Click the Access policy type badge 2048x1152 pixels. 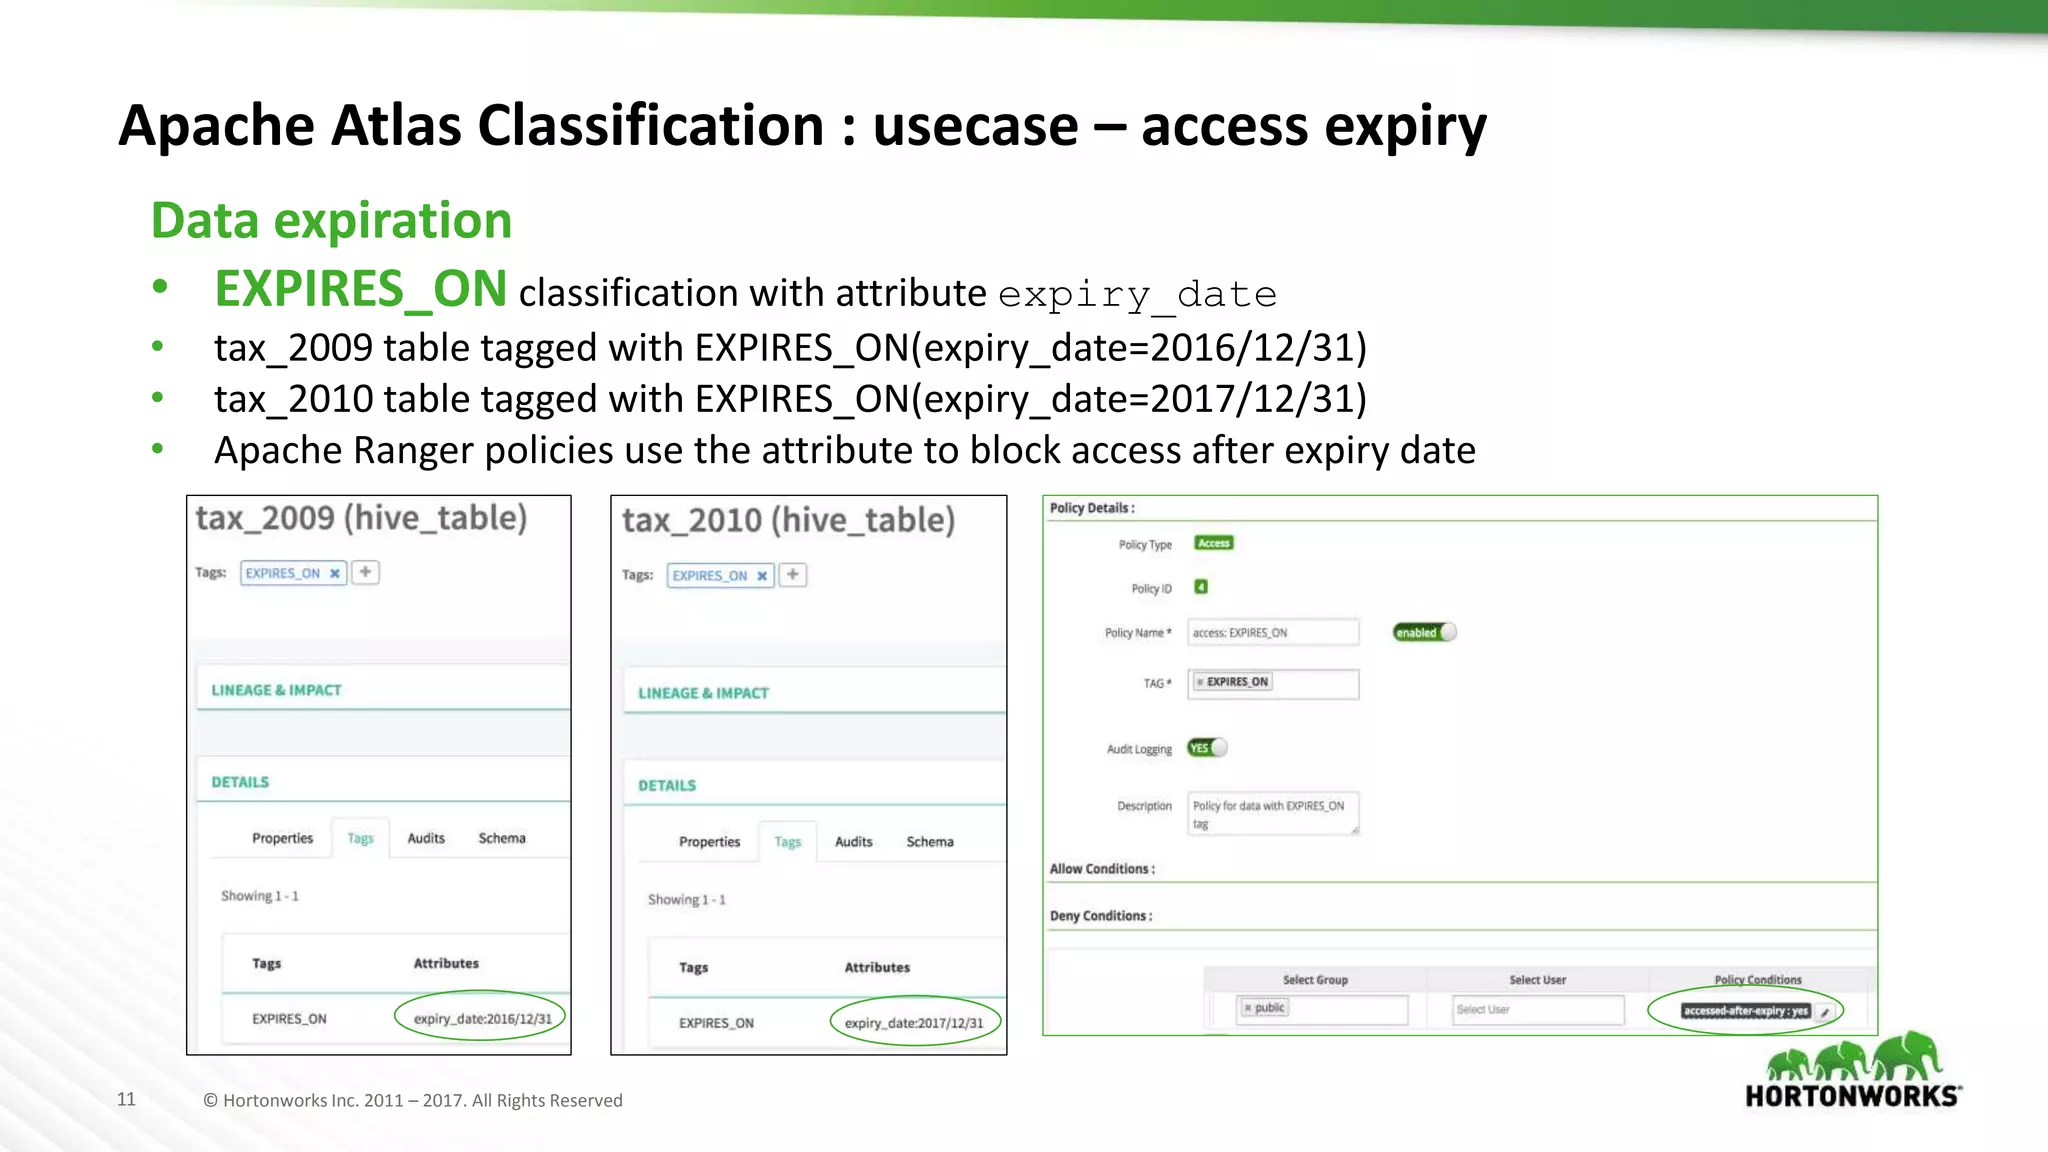pyautogui.click(x=1213, y=543)
